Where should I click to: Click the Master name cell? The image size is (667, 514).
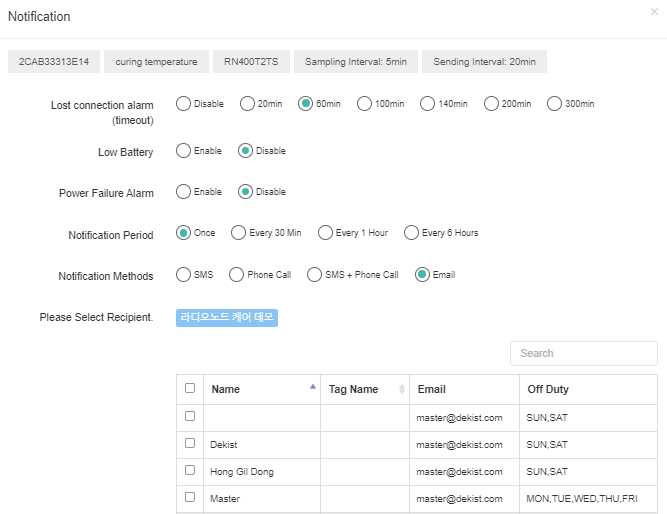coord(262,499)
